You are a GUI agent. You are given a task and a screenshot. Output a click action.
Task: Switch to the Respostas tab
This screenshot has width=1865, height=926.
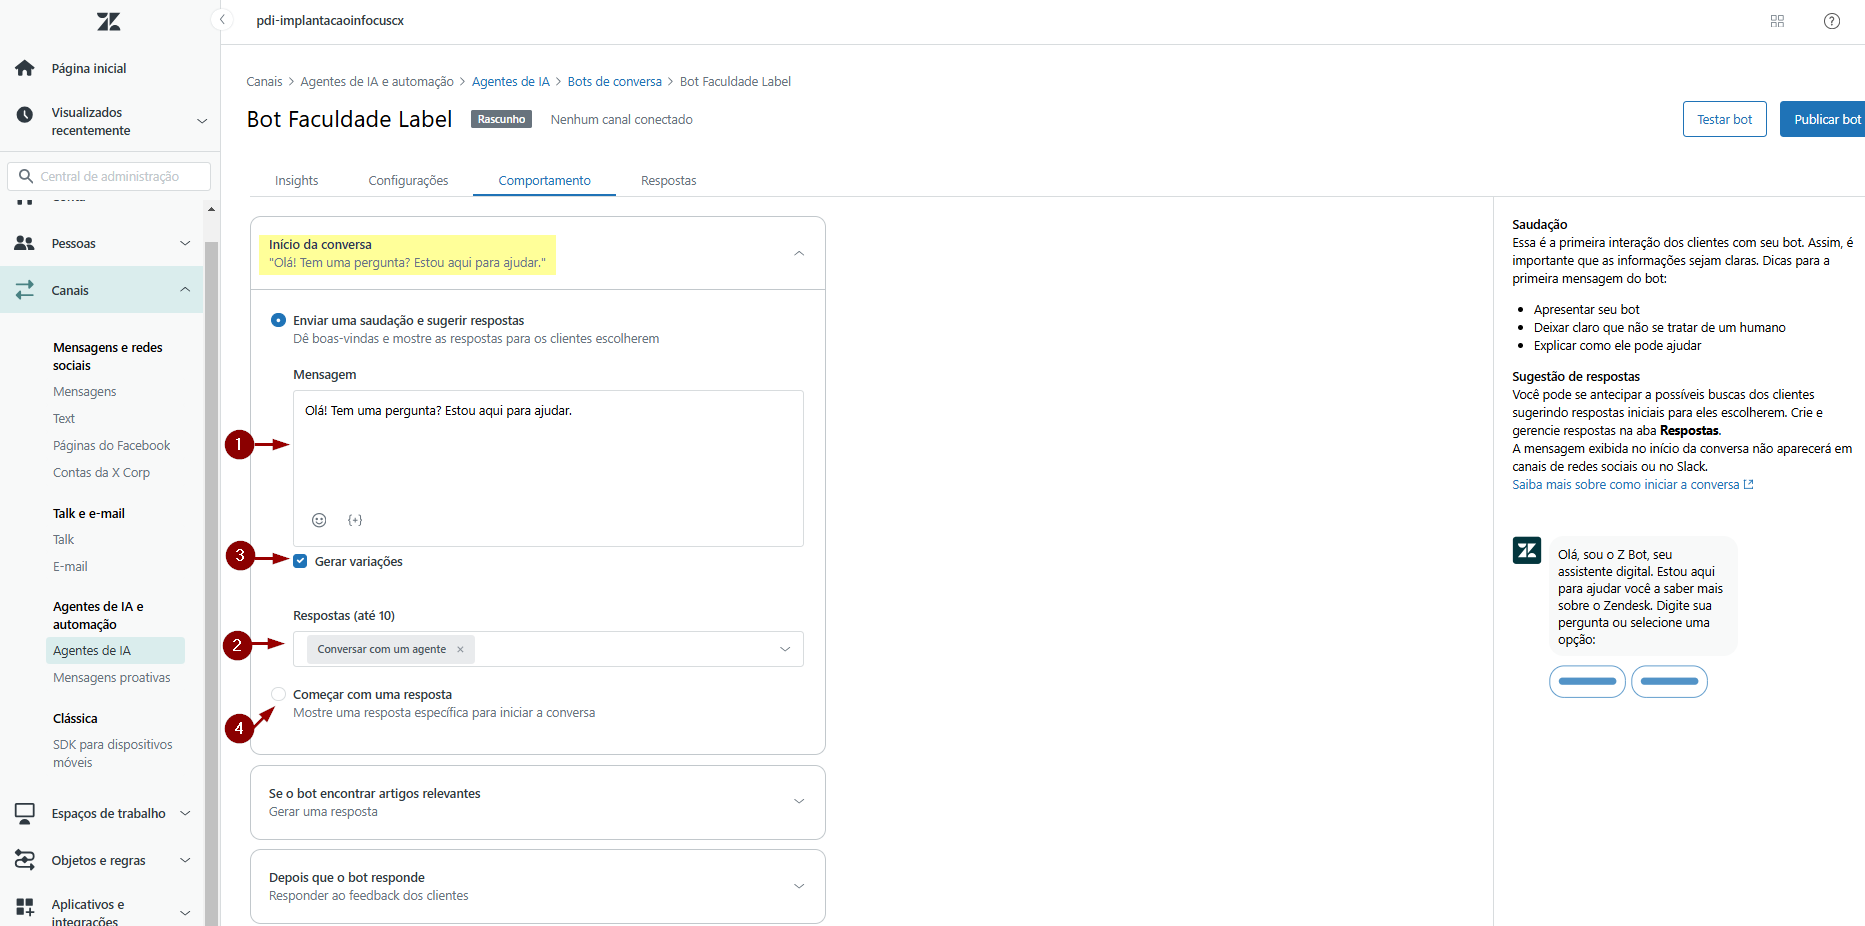point(668,181)
